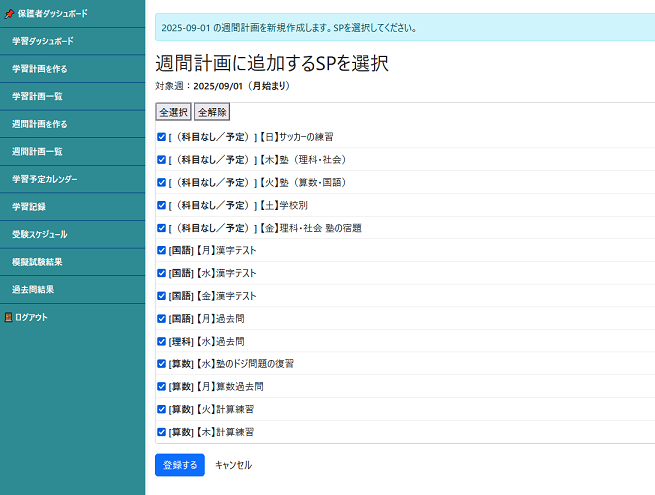Image resolution: width=655 pixels, height=495 pixels.
Task: Click the blue 登録する button
Action: [x=179, y=465]
